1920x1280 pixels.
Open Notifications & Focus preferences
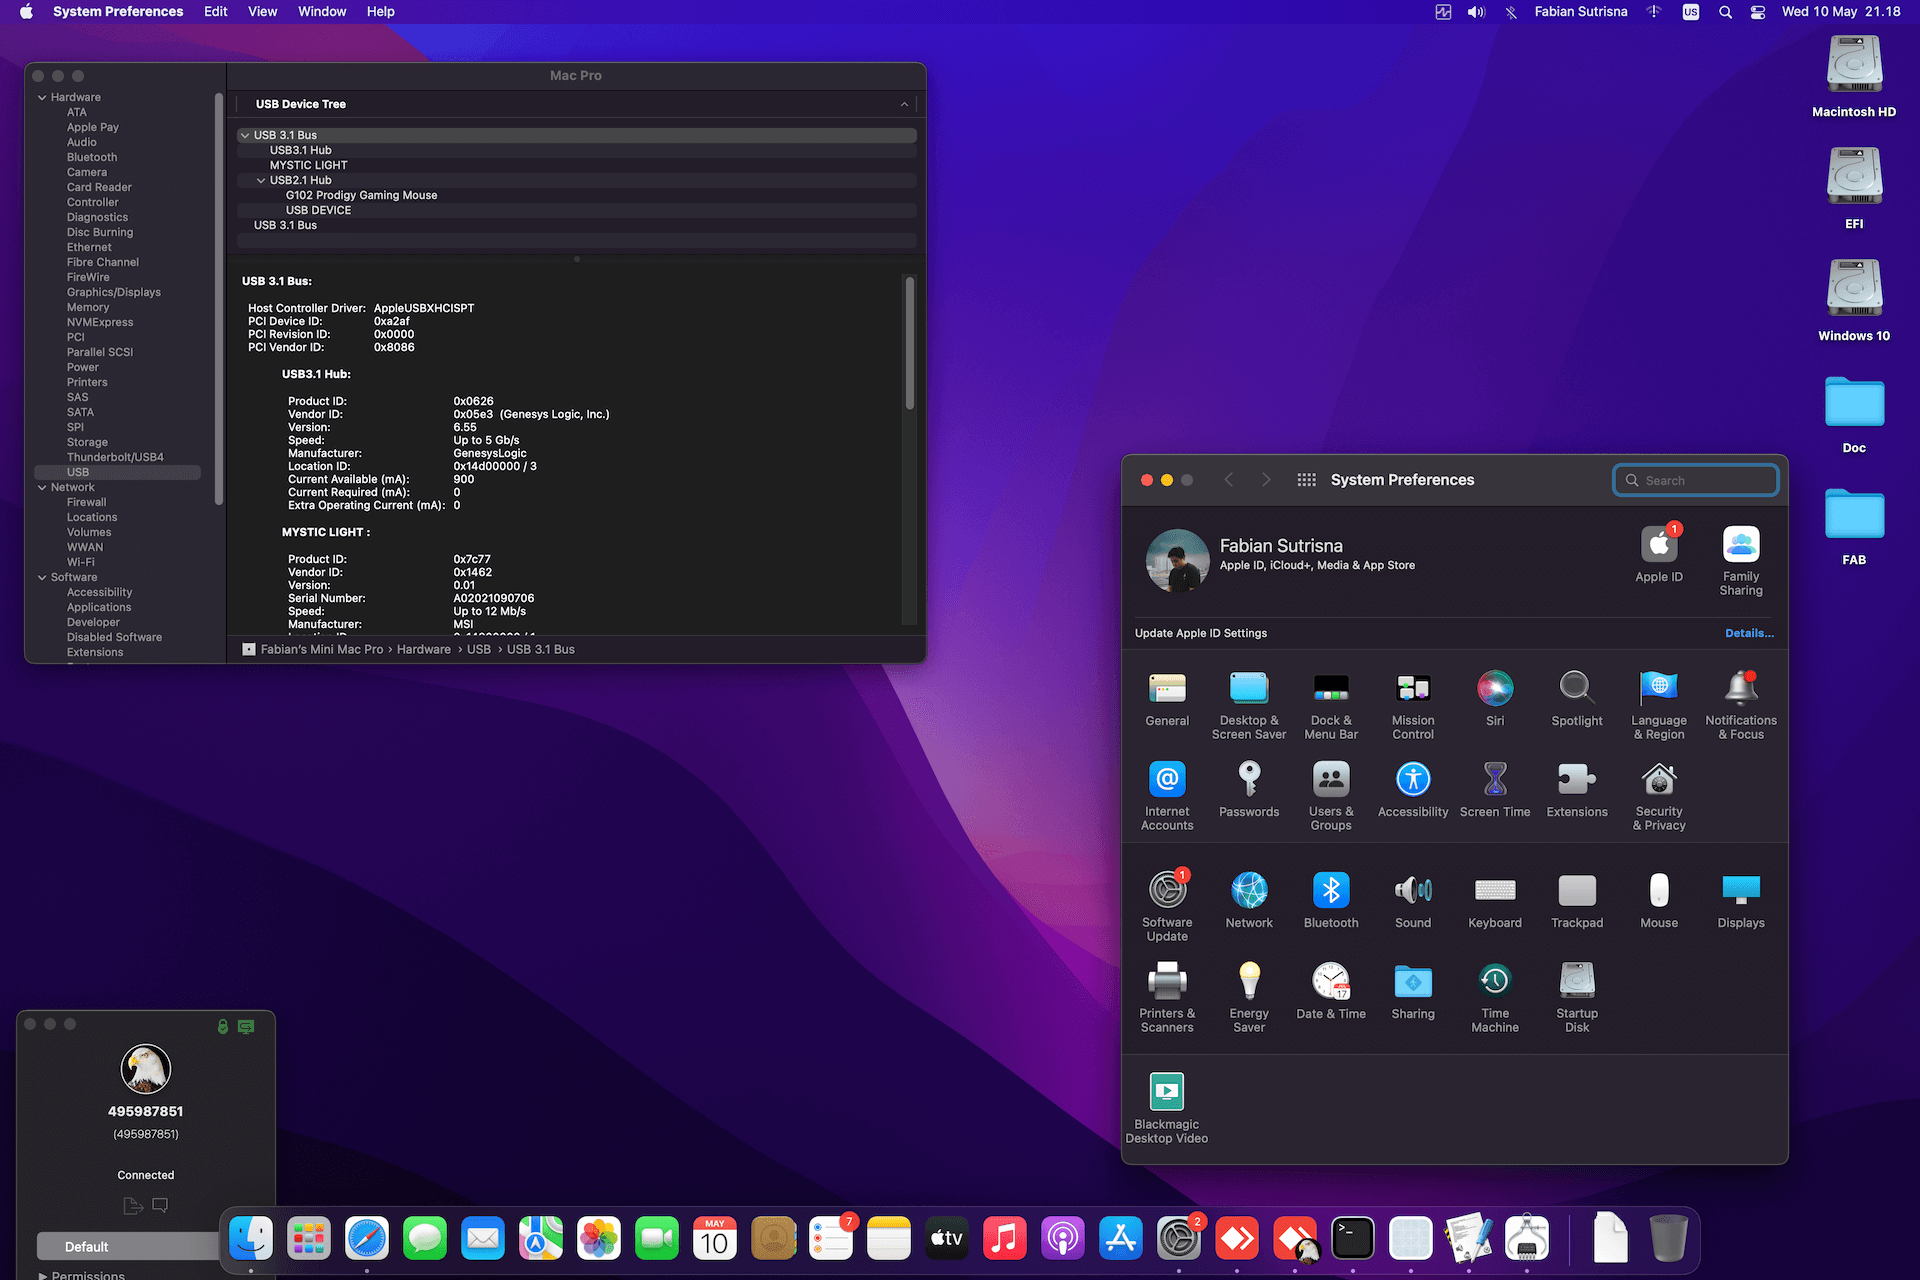[x=1741, y=705]
